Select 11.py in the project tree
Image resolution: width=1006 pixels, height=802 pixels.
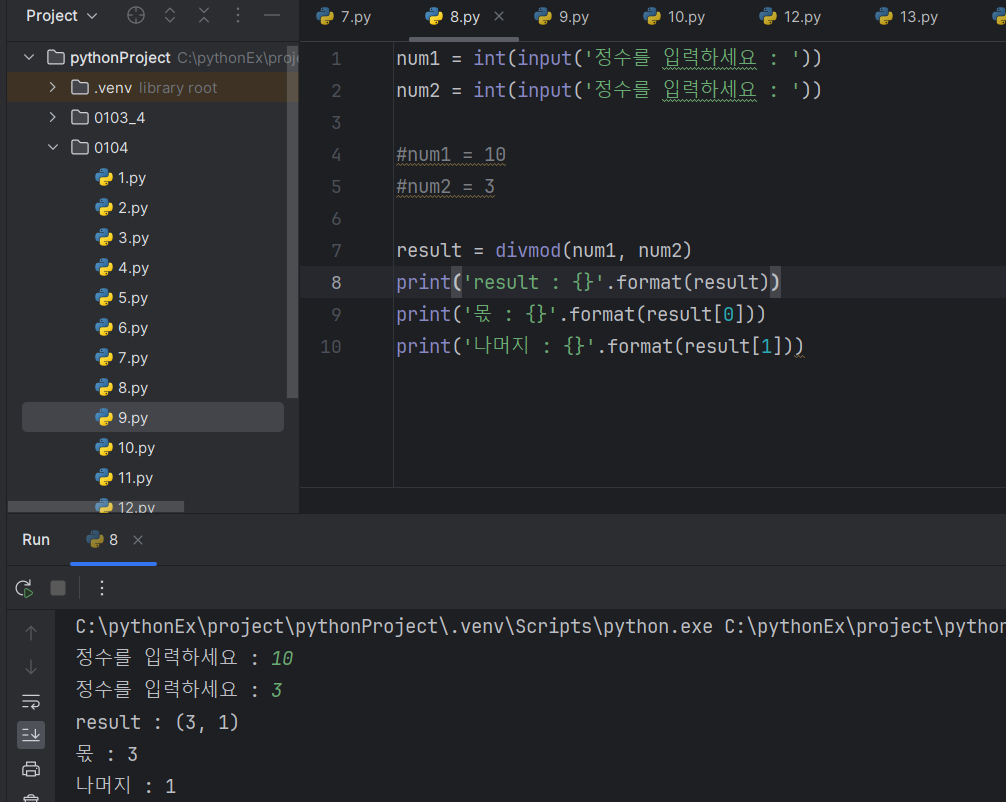pos(124,478)
